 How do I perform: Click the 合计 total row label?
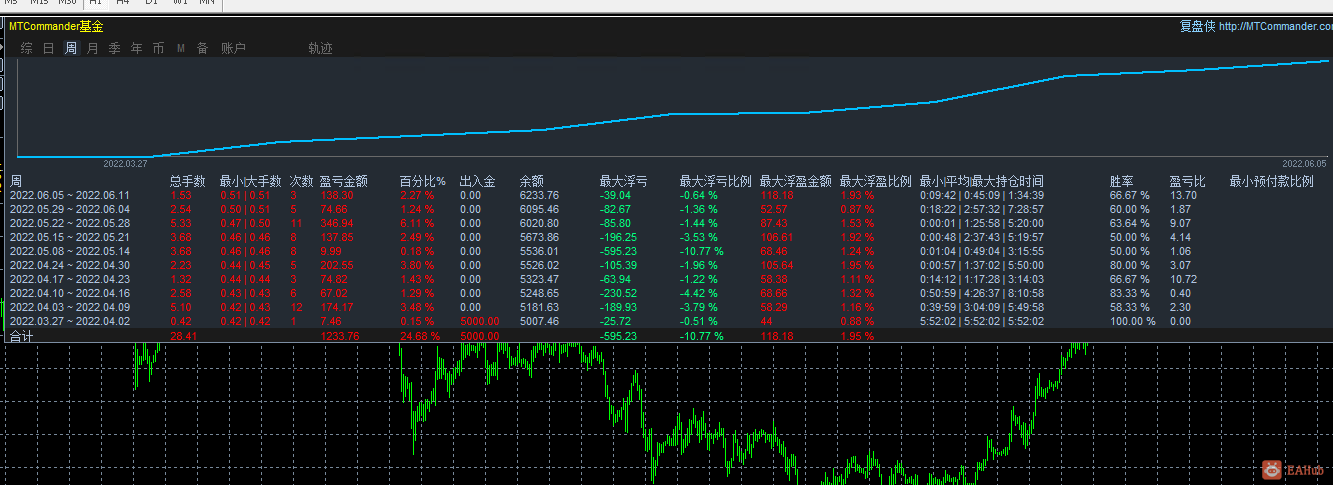21,337
